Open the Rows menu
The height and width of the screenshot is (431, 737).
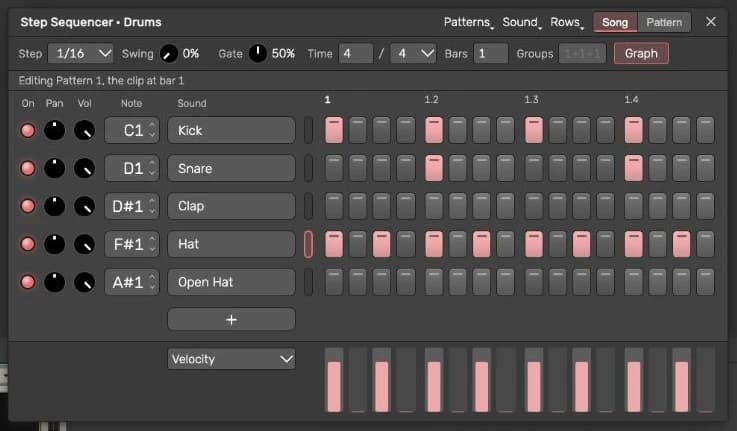[x=567, y=22]
